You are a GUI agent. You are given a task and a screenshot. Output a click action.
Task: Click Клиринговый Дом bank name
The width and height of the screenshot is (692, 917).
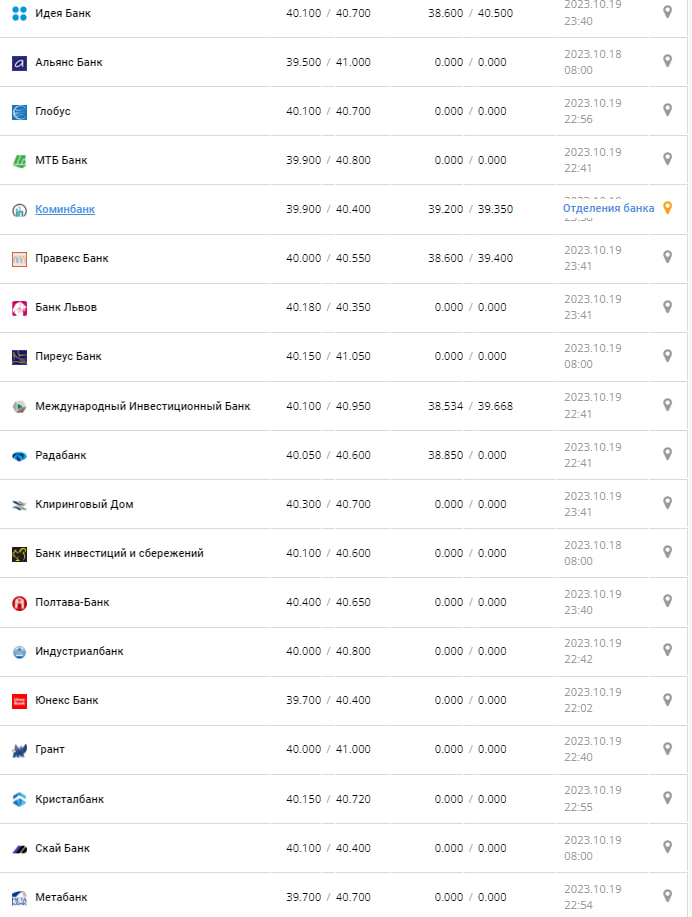84,504
